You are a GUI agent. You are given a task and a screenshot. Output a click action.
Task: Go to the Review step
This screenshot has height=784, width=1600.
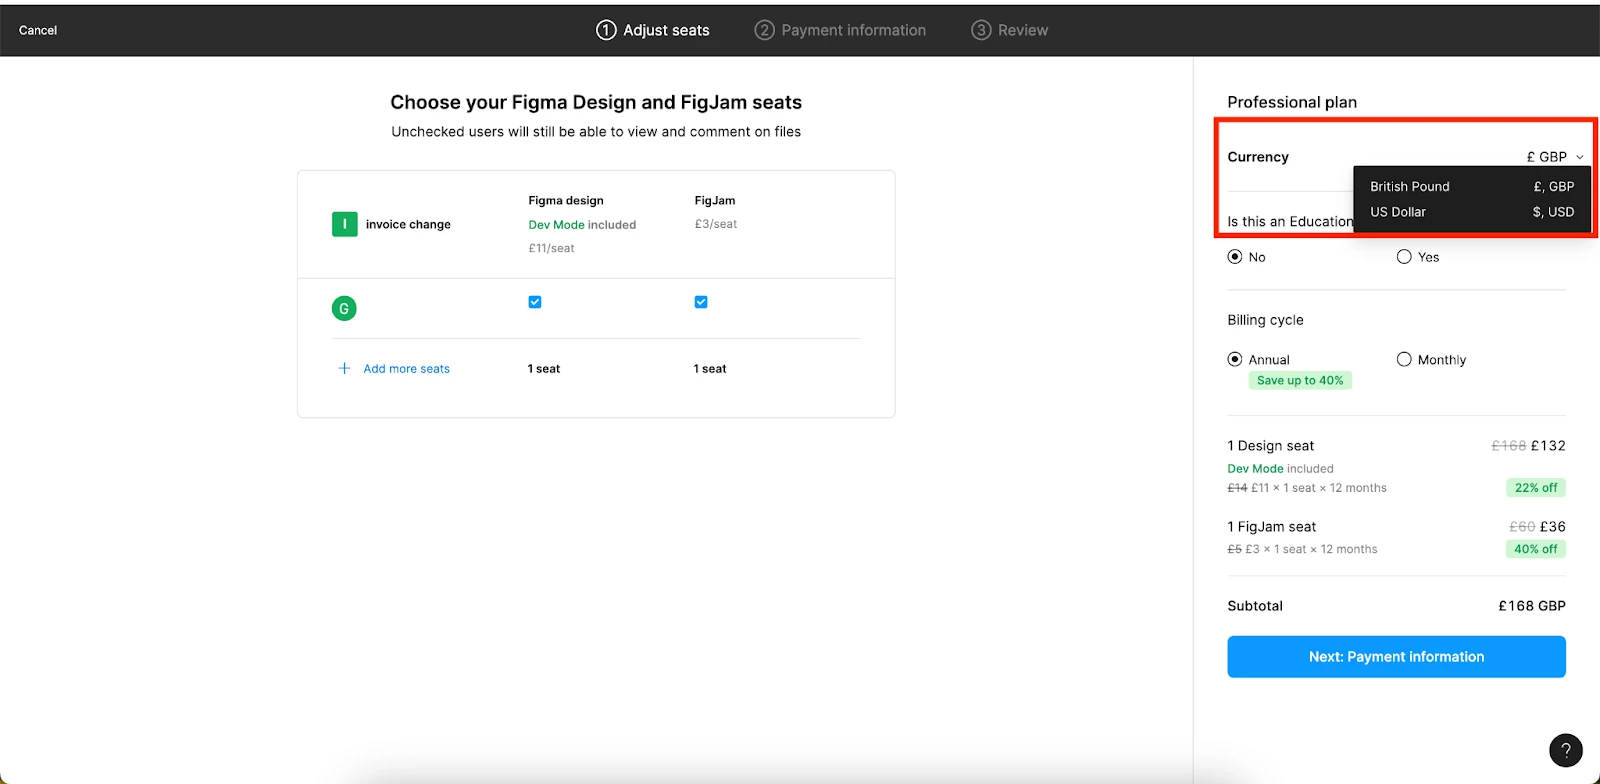[x=1010, y=30]
